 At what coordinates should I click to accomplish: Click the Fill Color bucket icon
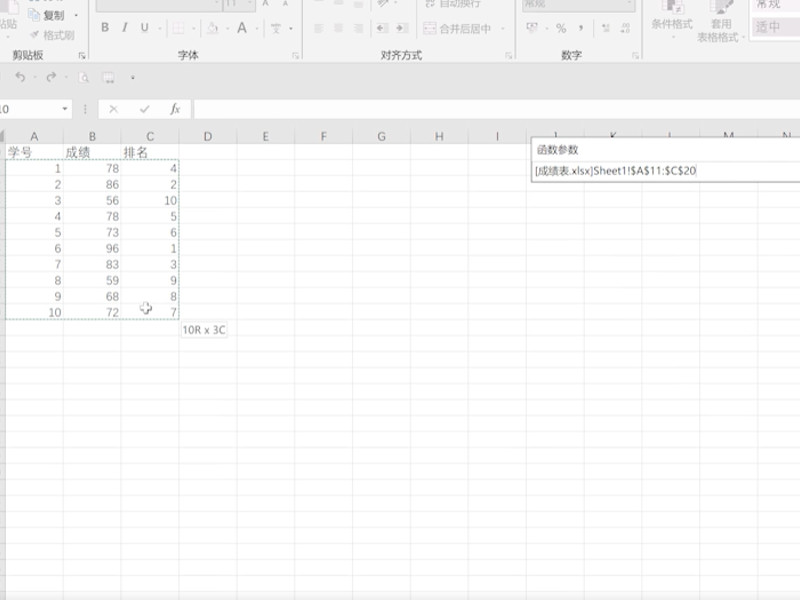click(213, 27)
